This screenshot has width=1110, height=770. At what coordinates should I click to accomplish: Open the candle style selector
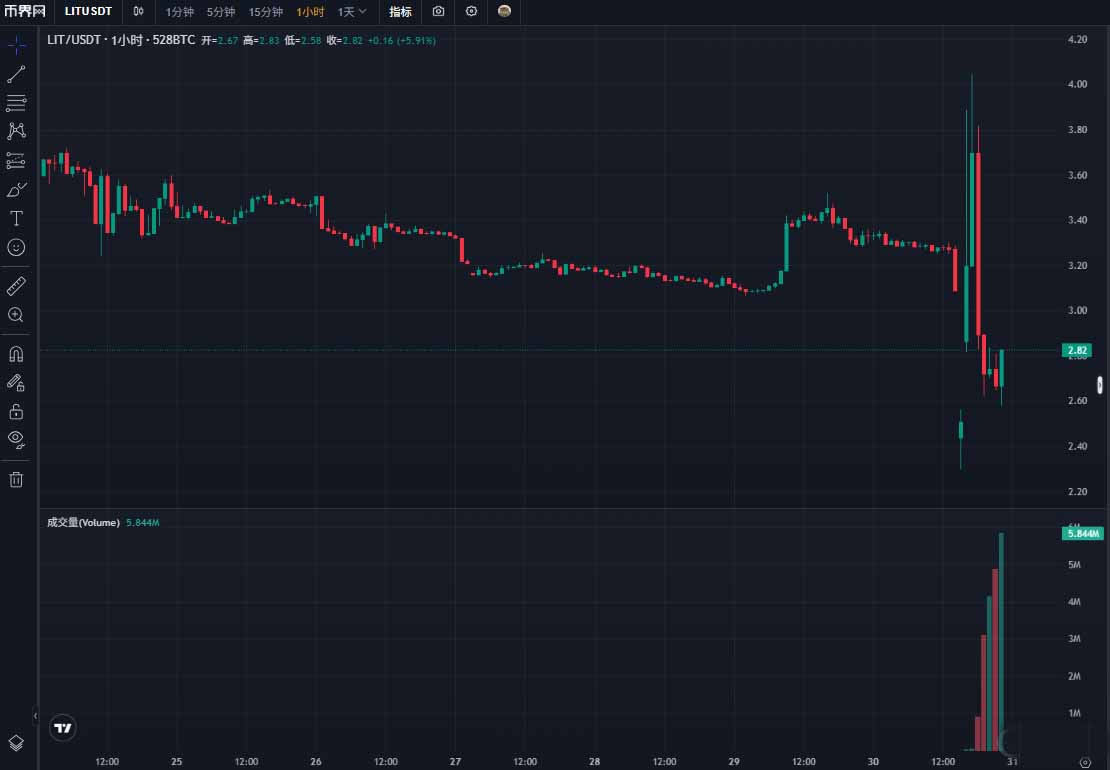pos(138,12)
